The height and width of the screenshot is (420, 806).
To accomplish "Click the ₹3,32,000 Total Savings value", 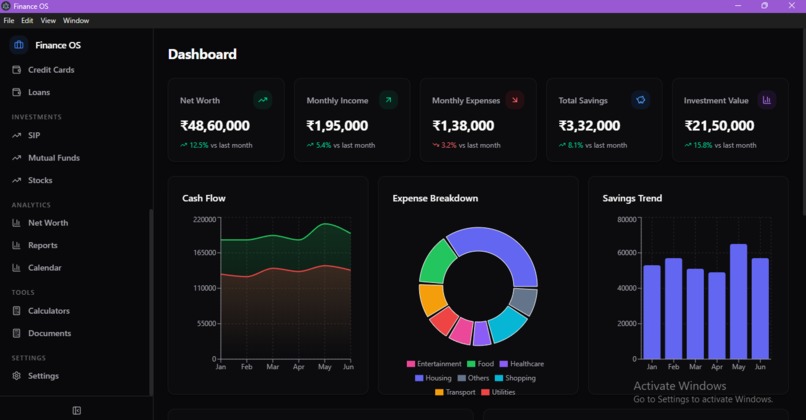I will click(x=590, y=126).
